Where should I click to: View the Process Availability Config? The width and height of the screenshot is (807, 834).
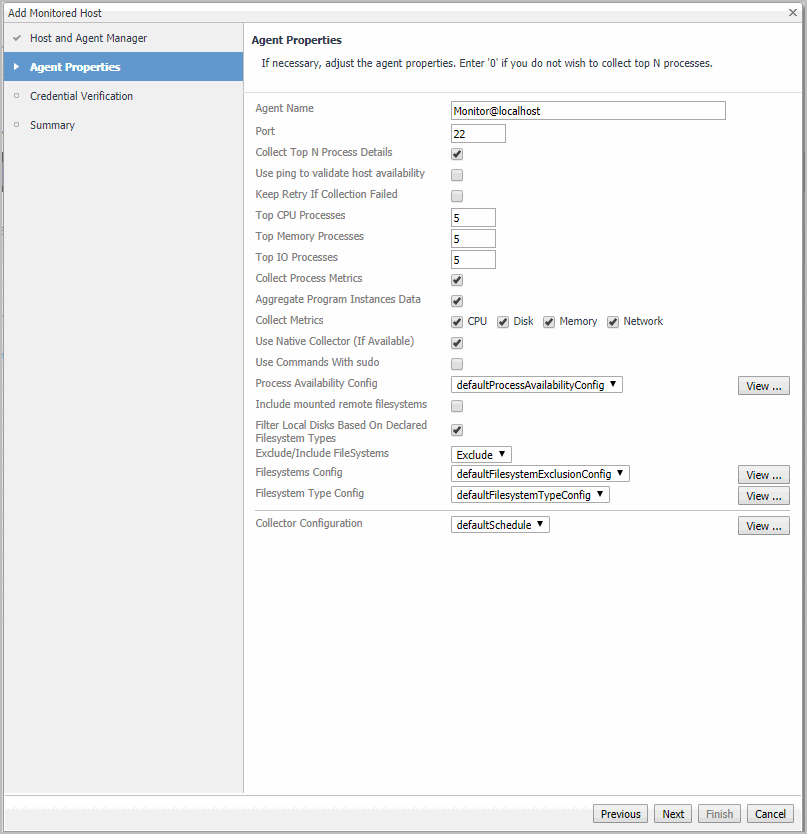(763, 386)
